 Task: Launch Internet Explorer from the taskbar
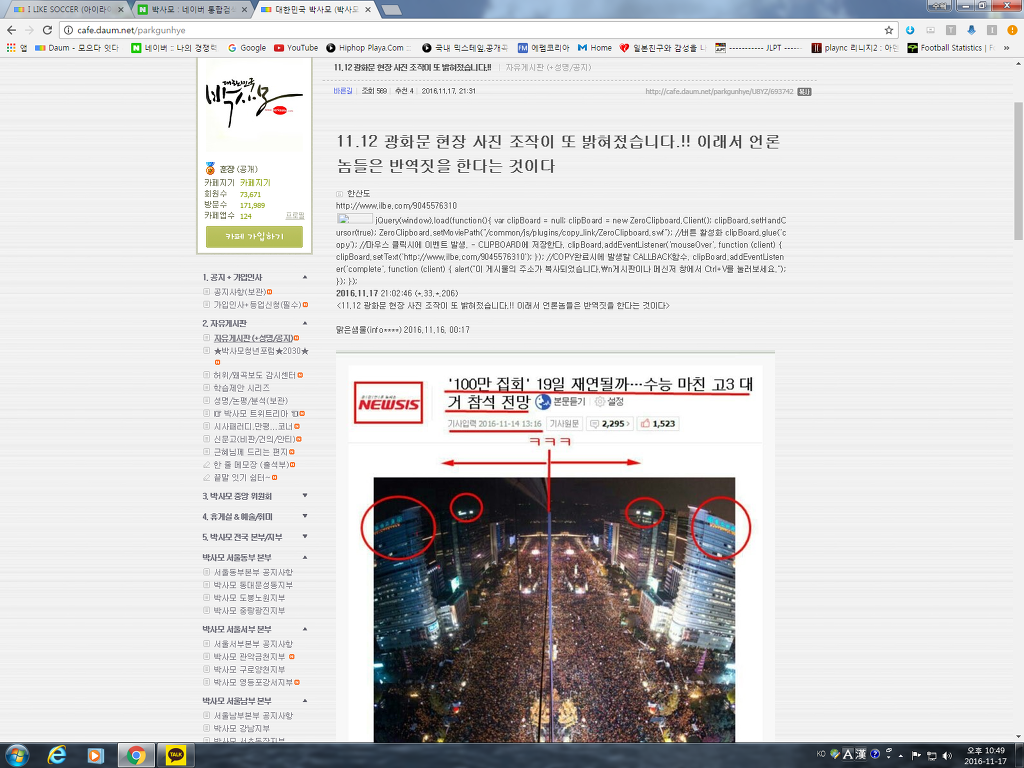tap(57, 756)
